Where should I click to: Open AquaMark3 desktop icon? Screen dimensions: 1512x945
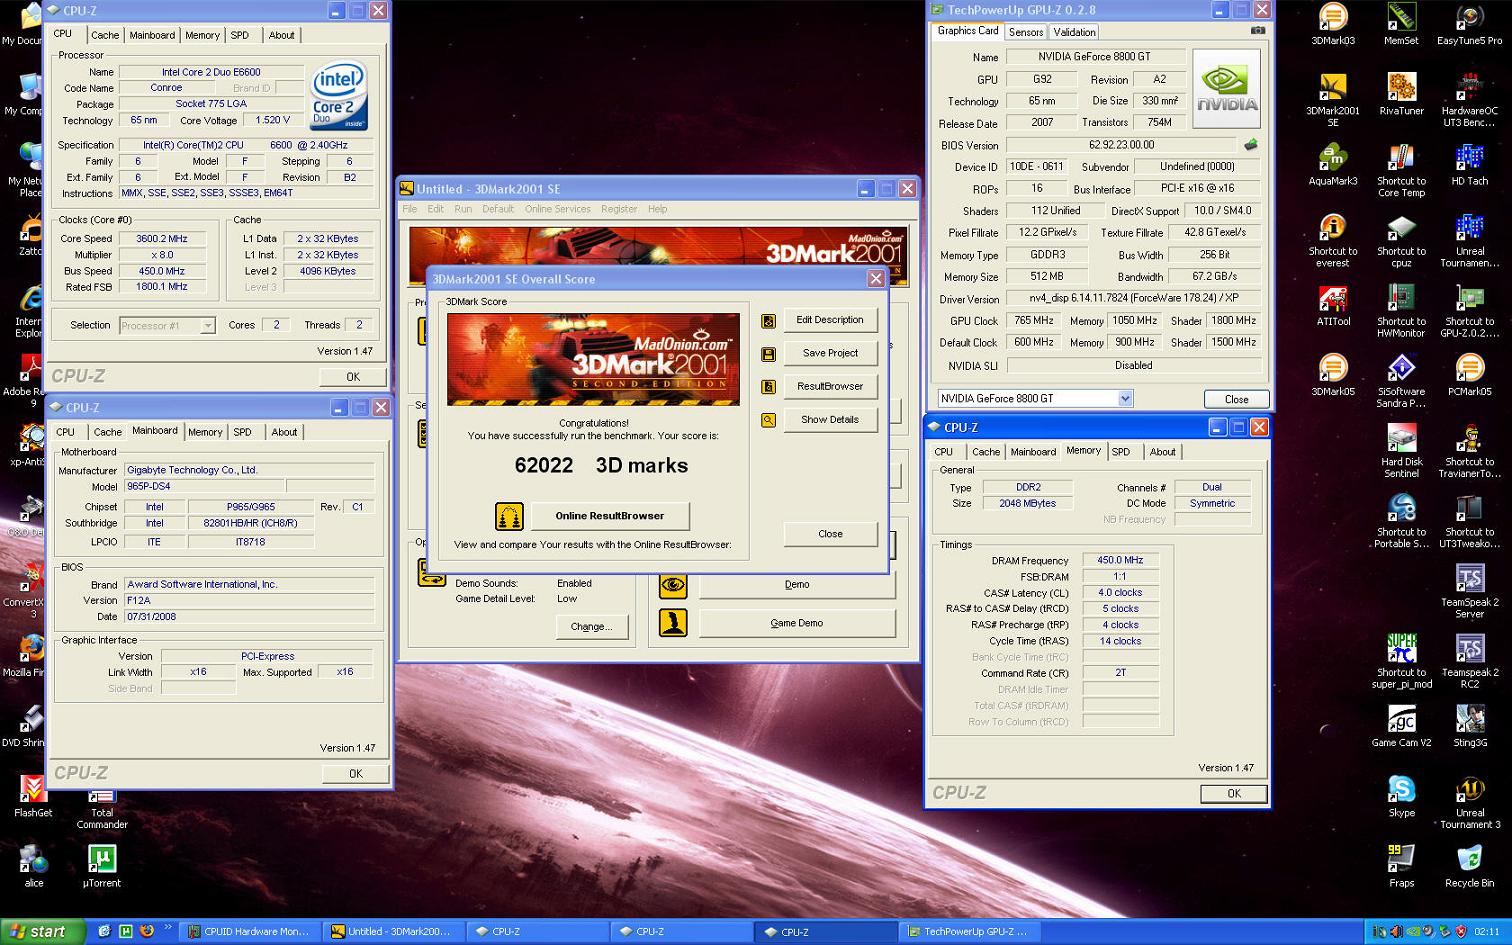(x=1332, y=165)
